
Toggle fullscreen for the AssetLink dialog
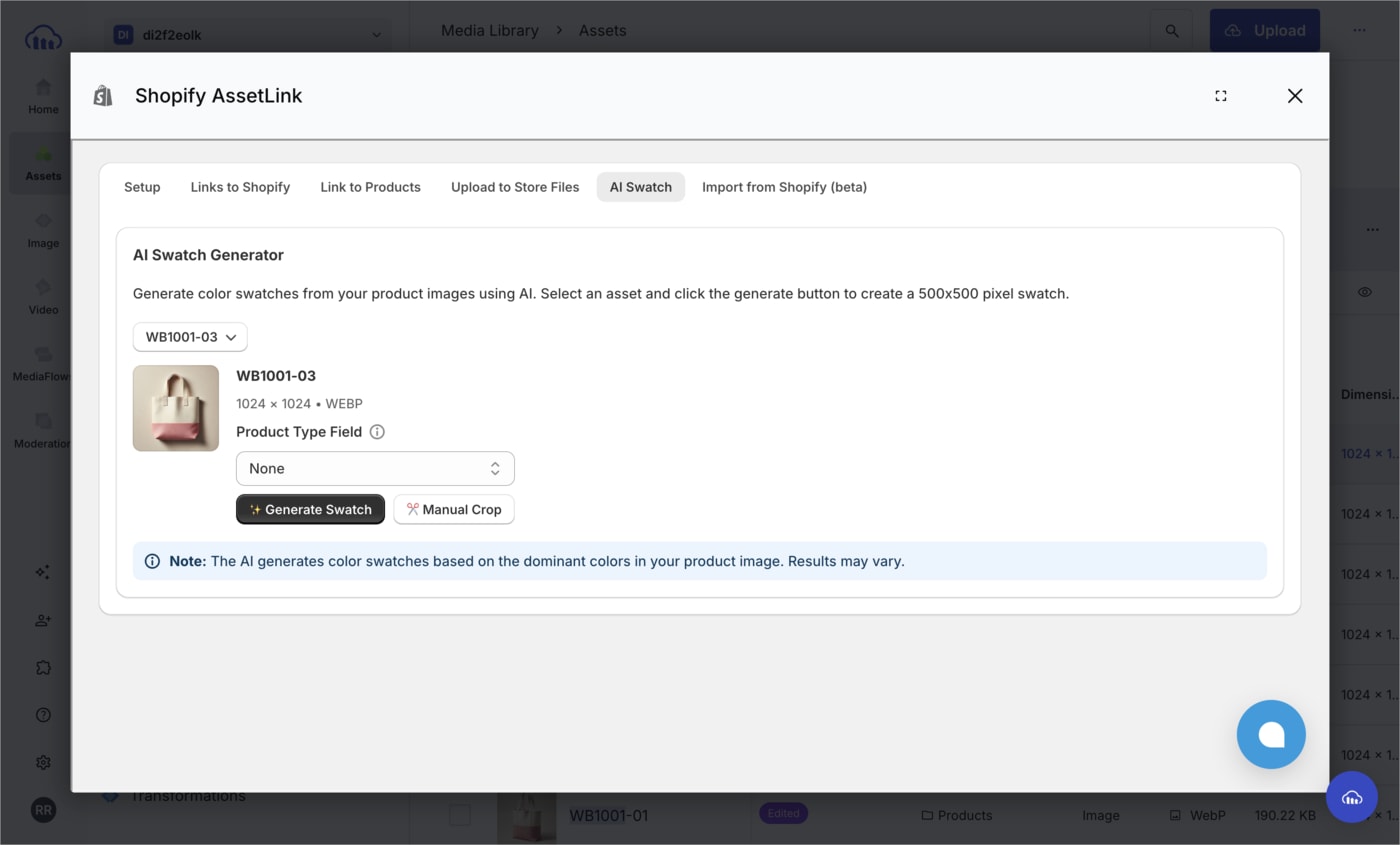(x=1221, y=96)
